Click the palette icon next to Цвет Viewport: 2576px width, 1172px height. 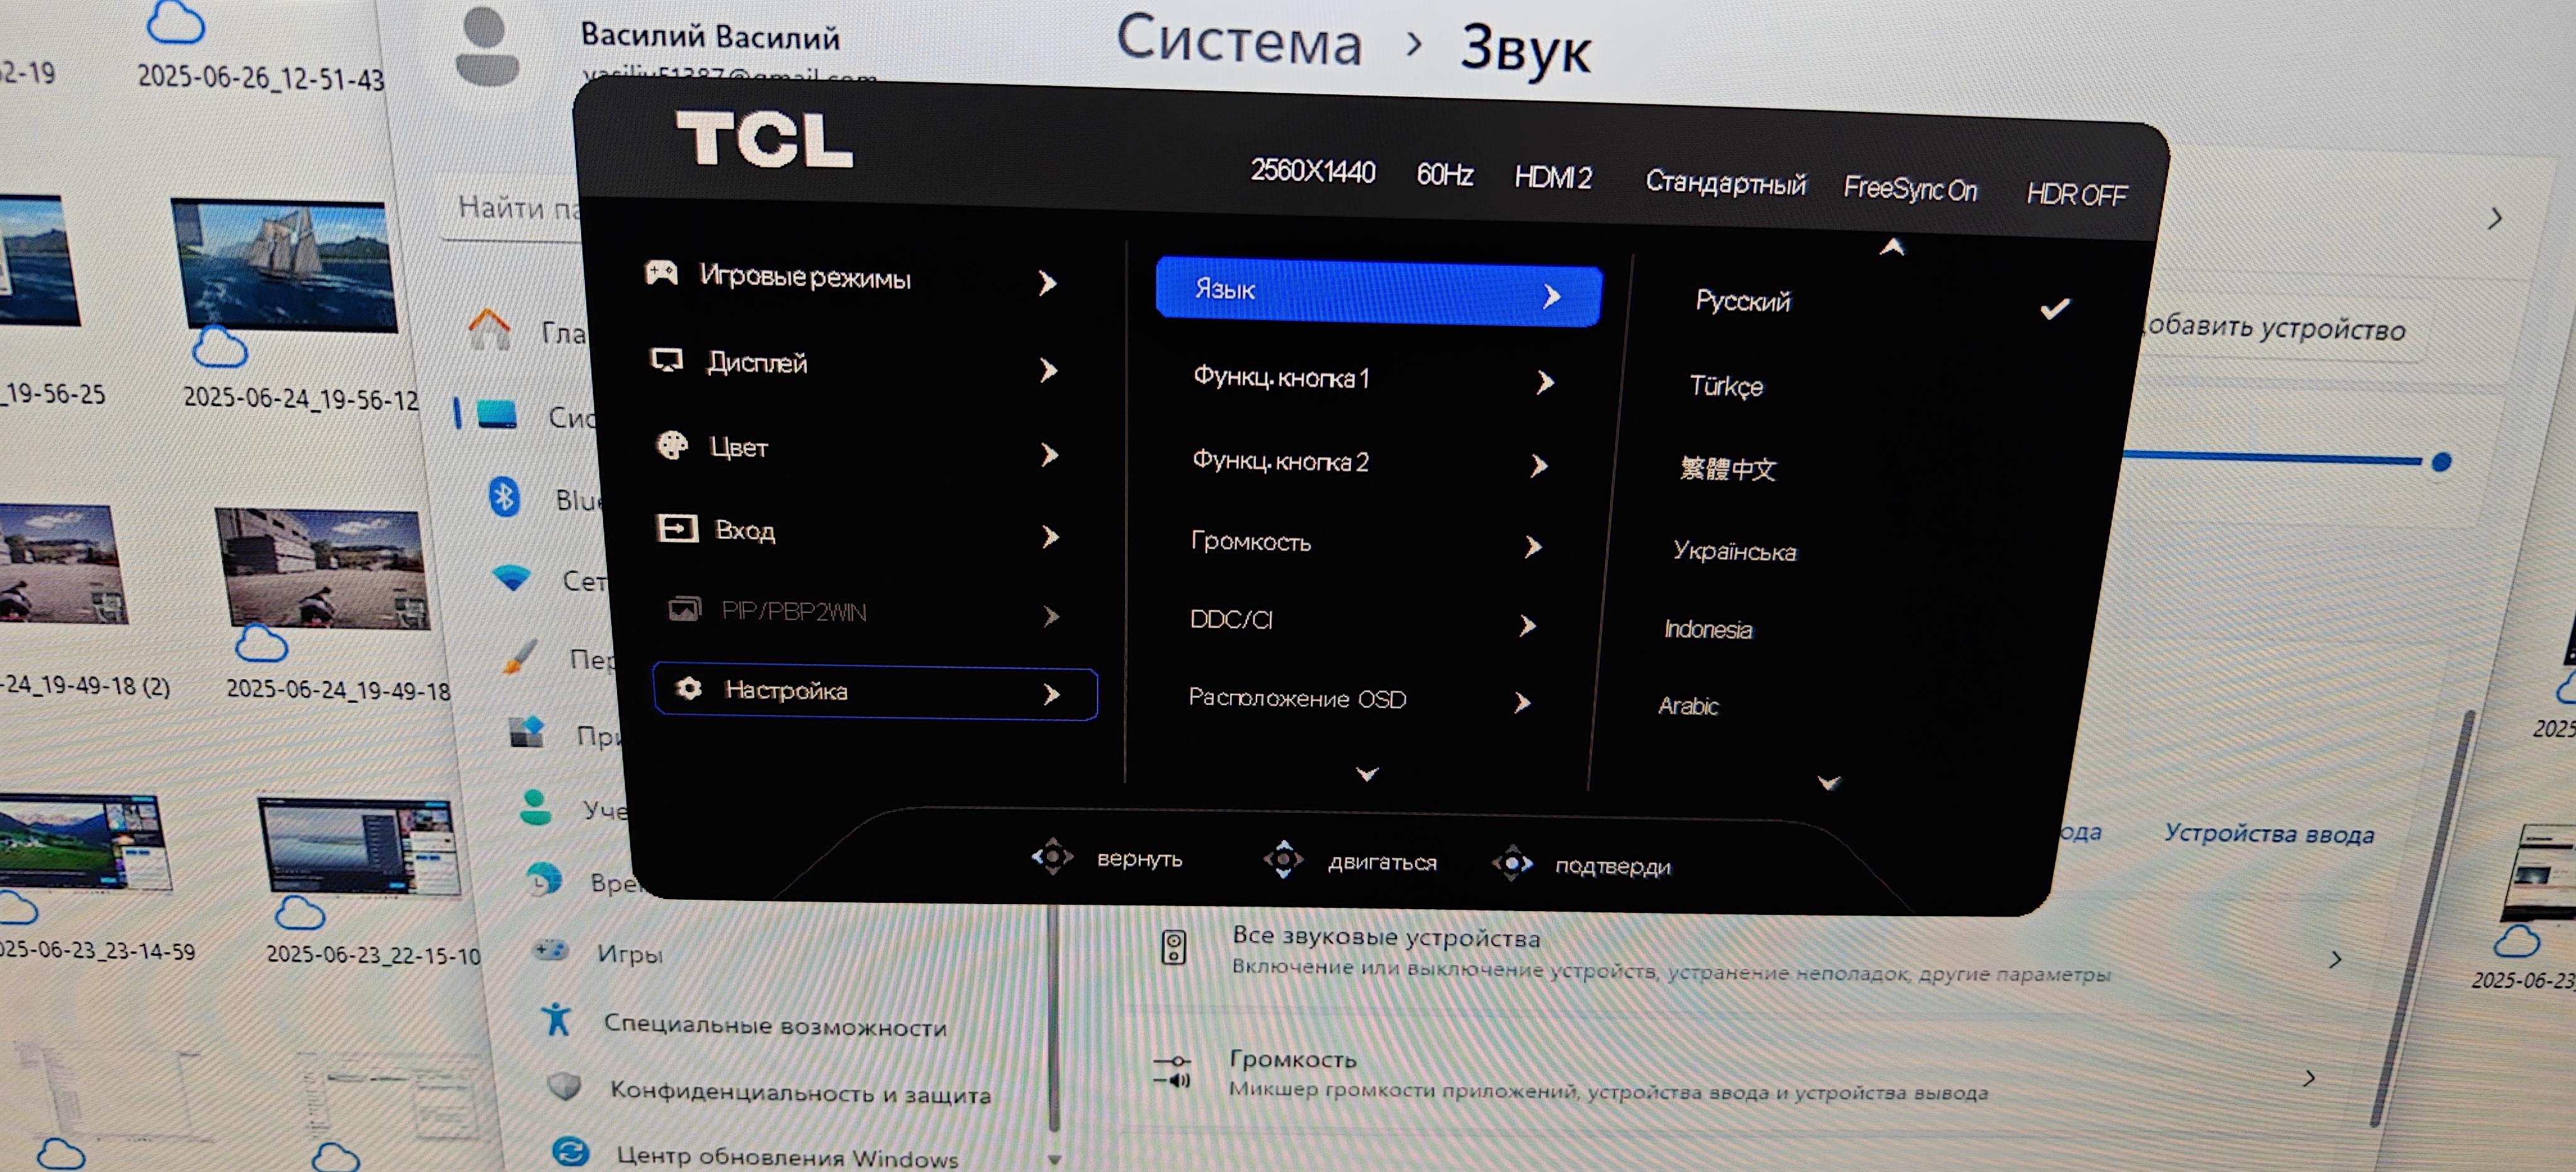(x=672, y=445)
